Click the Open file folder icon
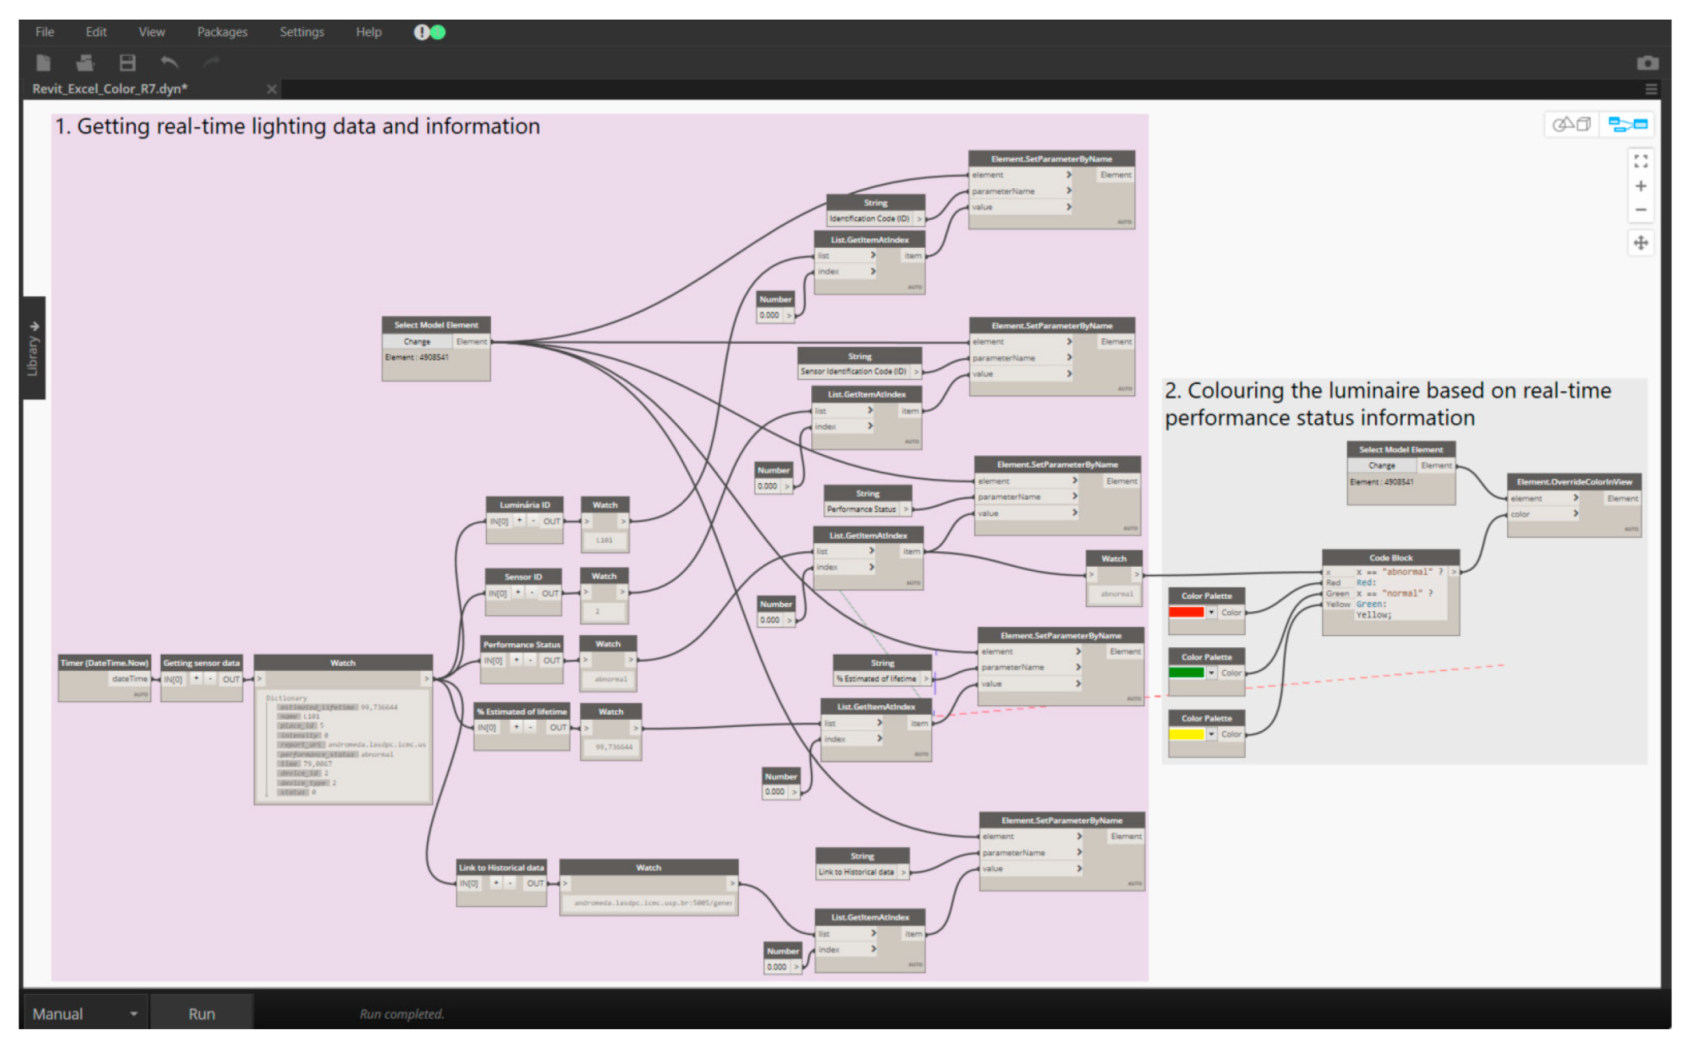 pyautogui.click(x=85, y=63)
